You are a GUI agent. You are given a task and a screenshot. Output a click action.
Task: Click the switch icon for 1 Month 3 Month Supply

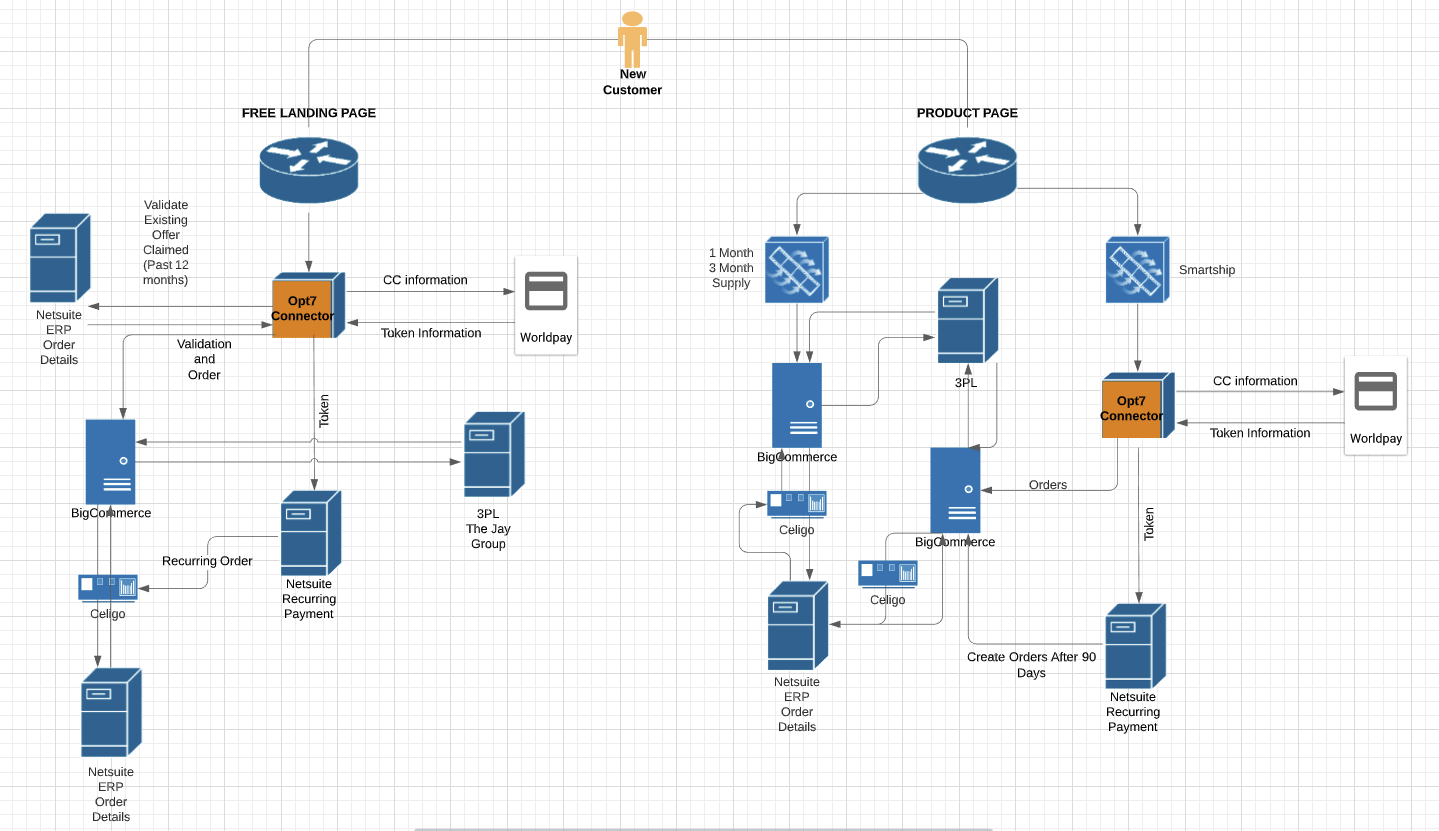tap(797, 270)
